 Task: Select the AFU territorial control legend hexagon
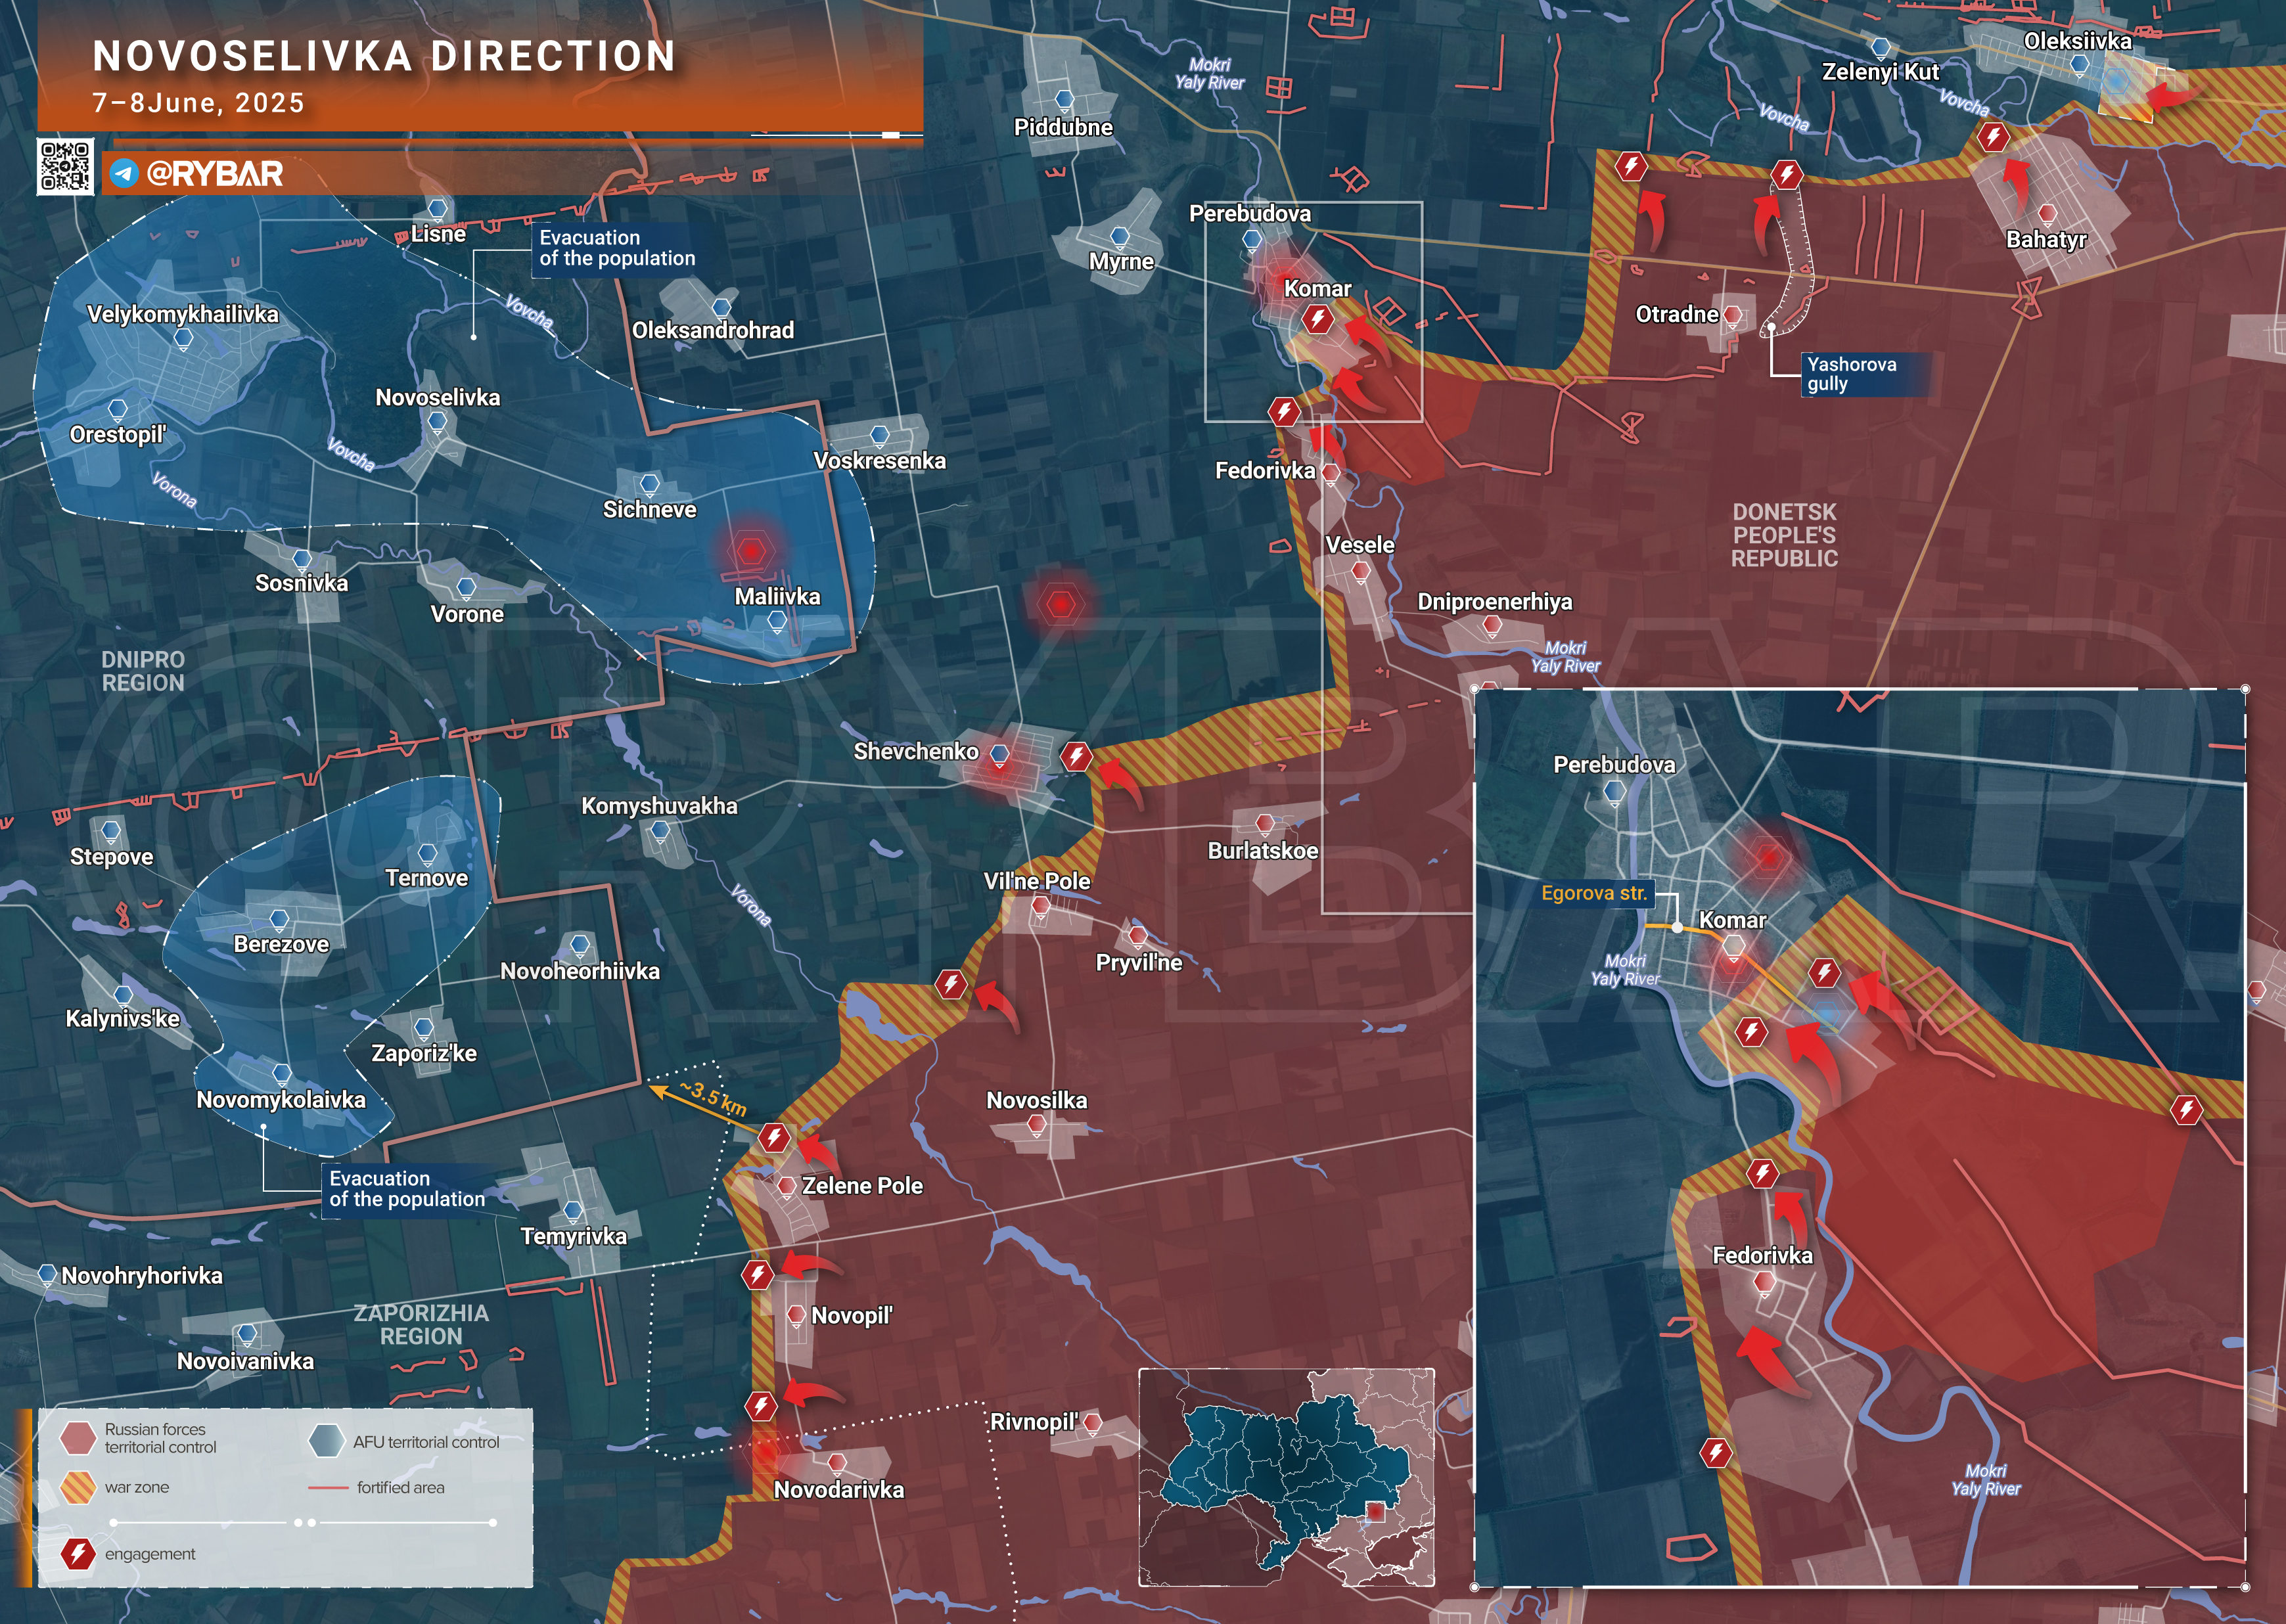[326, 1441]
